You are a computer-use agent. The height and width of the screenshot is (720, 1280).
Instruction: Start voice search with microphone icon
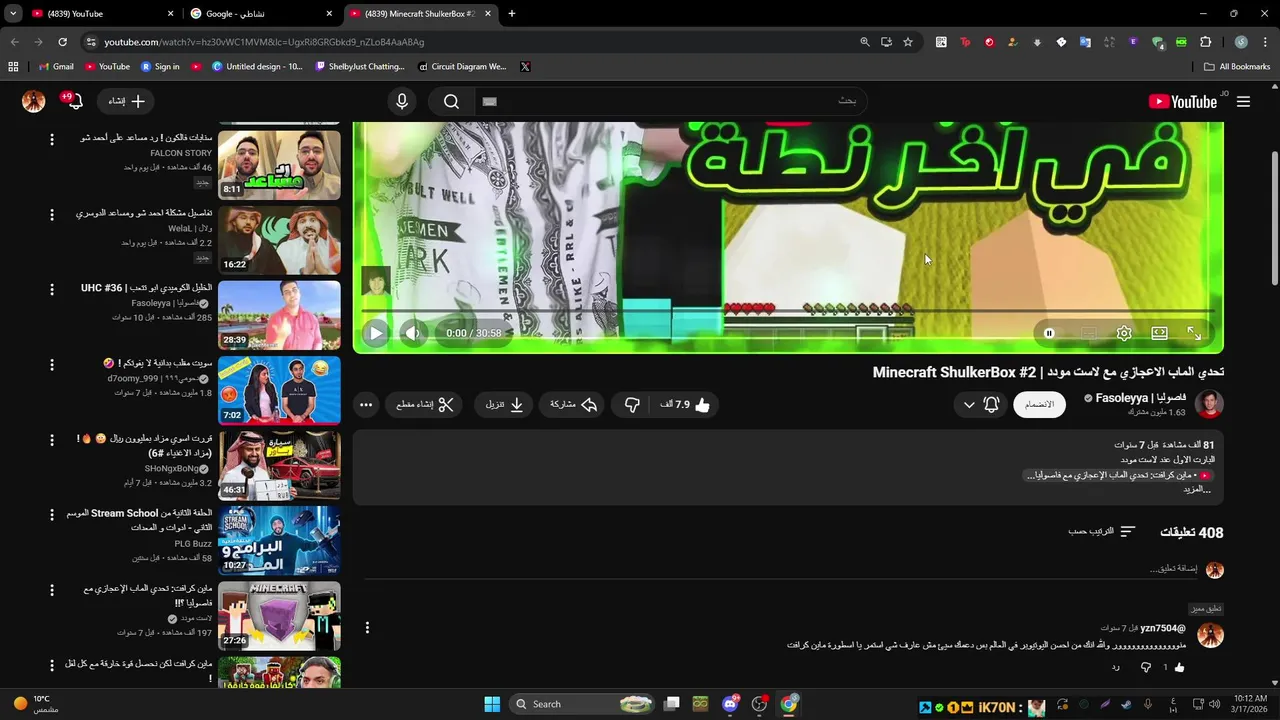point(402,101)
